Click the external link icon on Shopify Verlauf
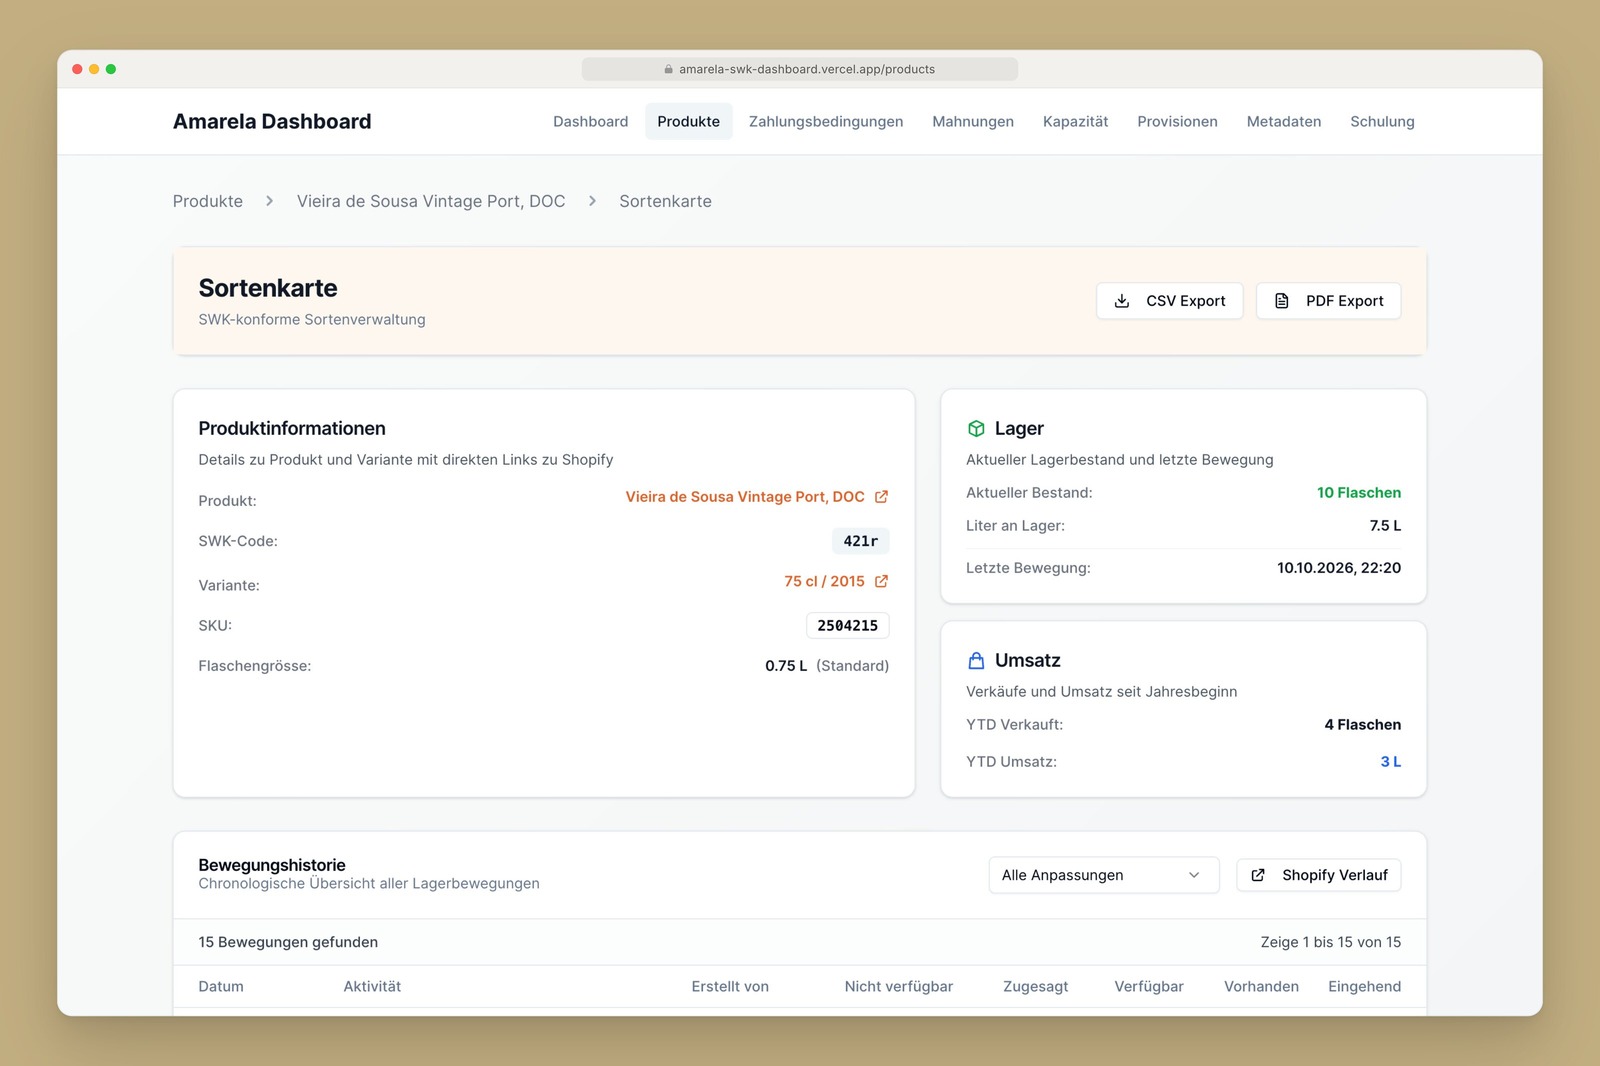The height and width of the screenshot is (1066, 1600). click(x=1258, y=875)
